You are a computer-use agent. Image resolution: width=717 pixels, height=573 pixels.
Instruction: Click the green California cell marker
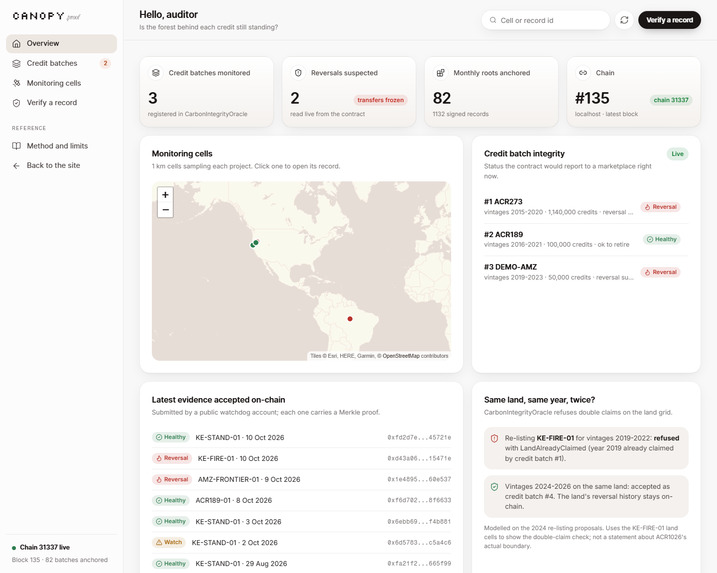pos(256,242)
